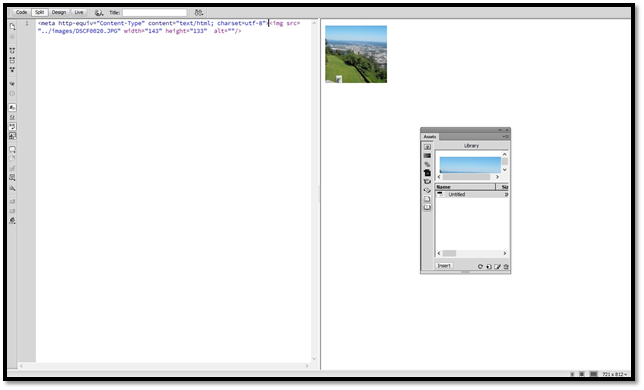Toggle Line Numbers in the coding toolbar
Viewport: 644px width, 390px height.
[x=12, y=108]
